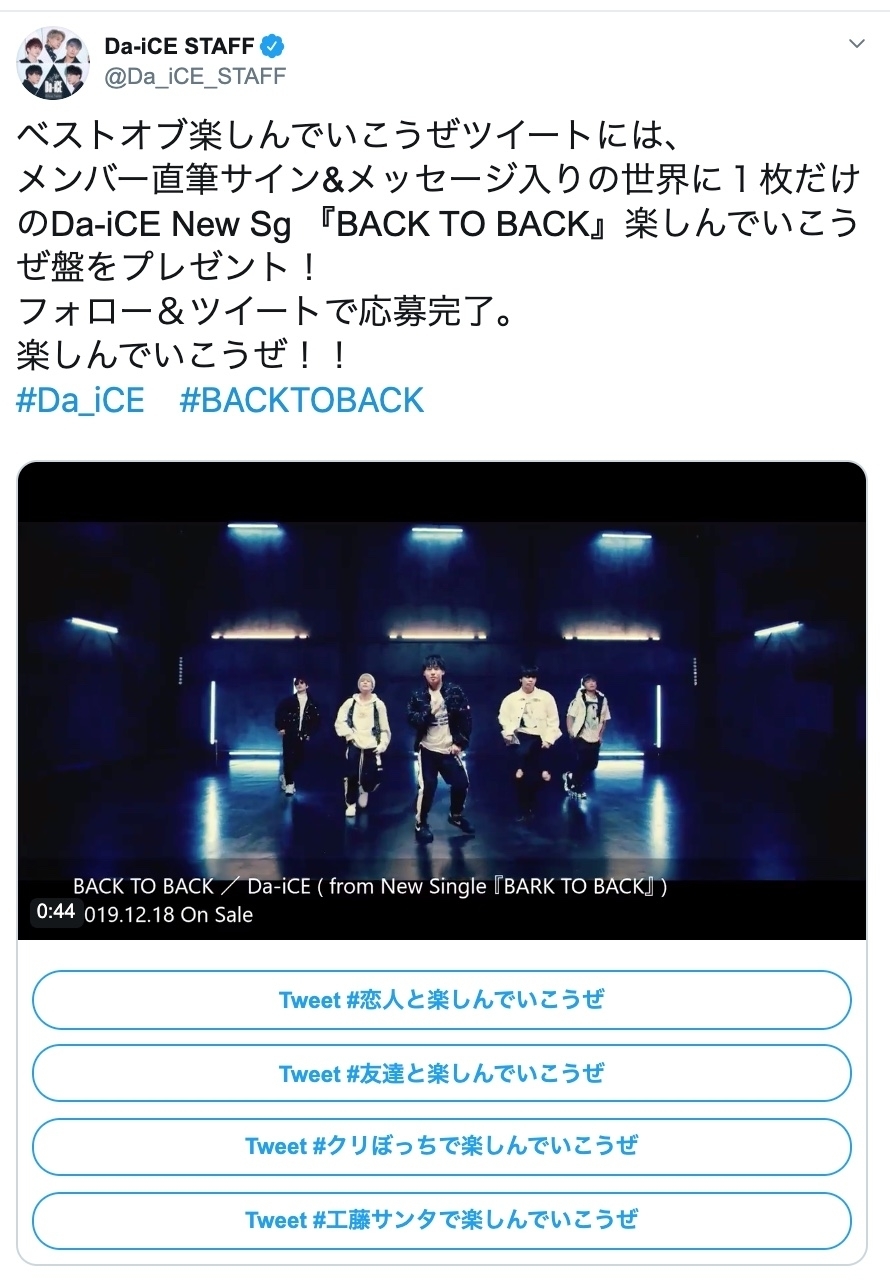Open the Da-iCE STAFF display name
890x1282 pixels.
pyautogui.click(x=179, y=45)
